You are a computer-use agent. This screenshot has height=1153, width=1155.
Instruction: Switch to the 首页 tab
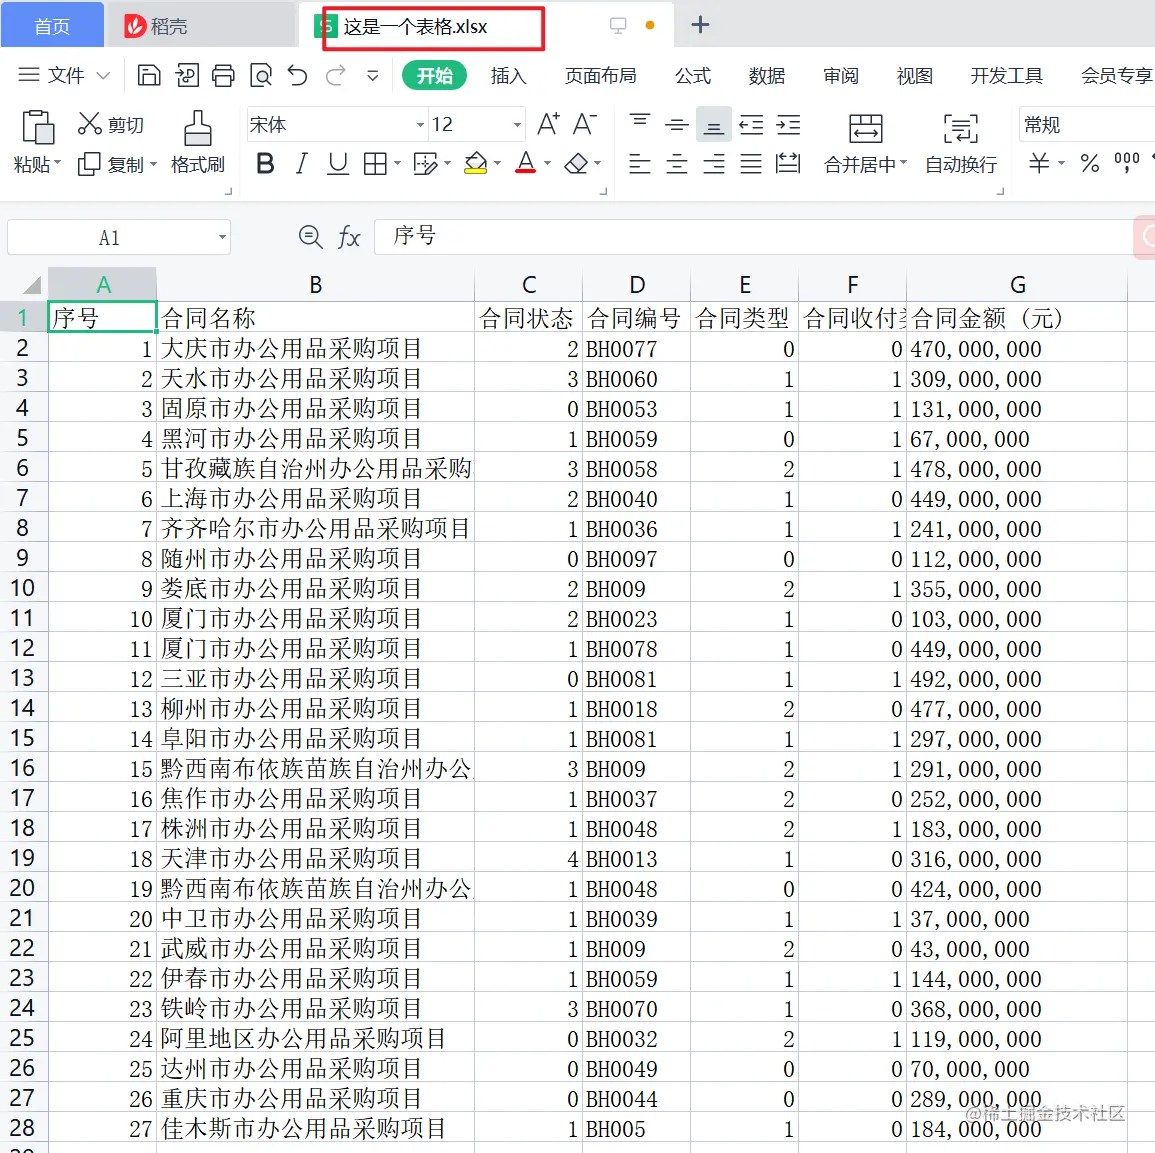click(52, 27)
